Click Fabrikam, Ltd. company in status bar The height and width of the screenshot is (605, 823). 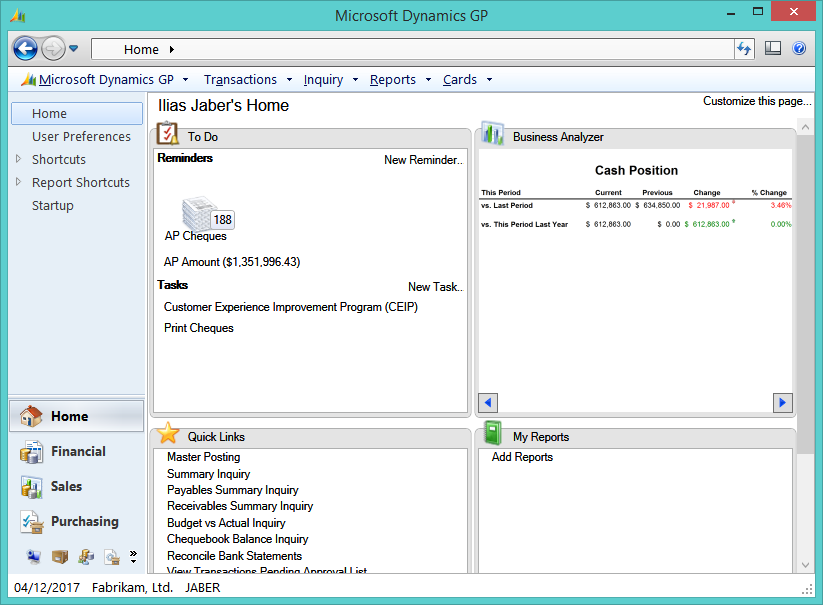132,588
